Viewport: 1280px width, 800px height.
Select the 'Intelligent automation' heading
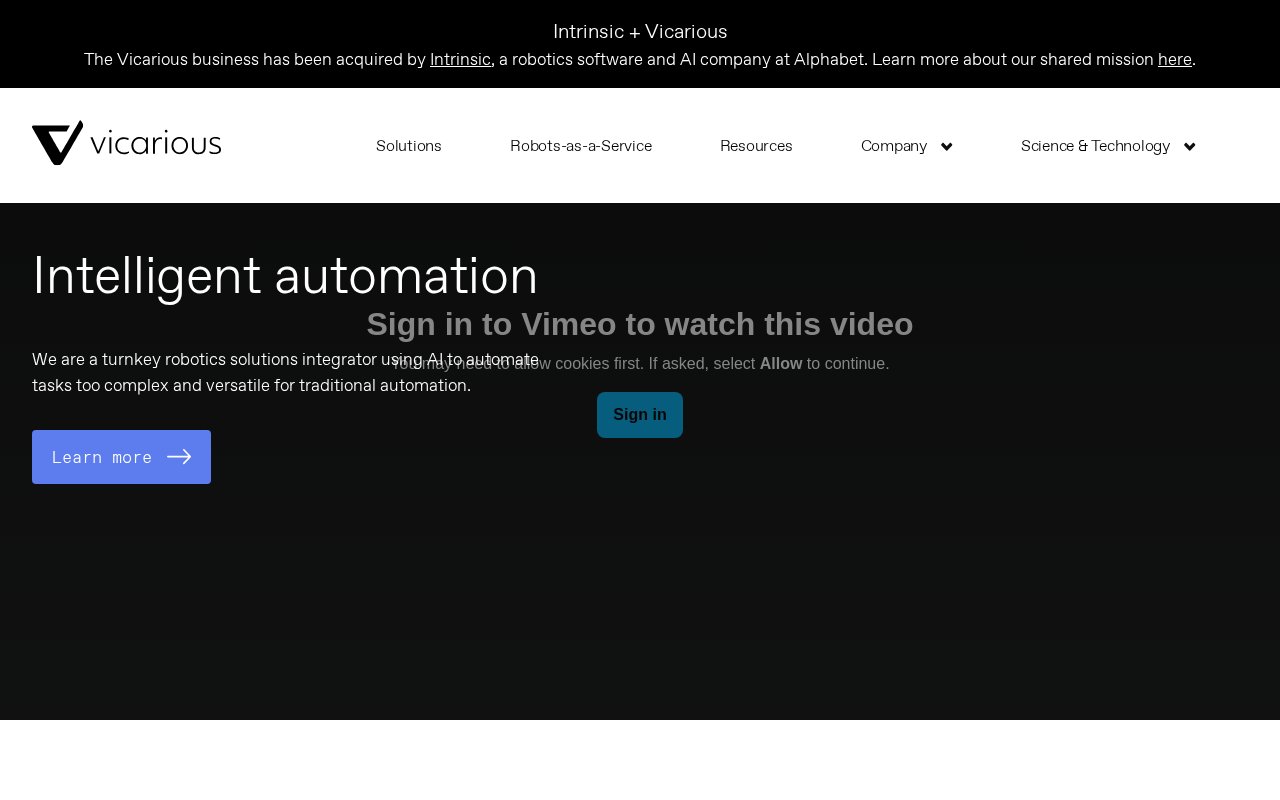pos(285,276)
